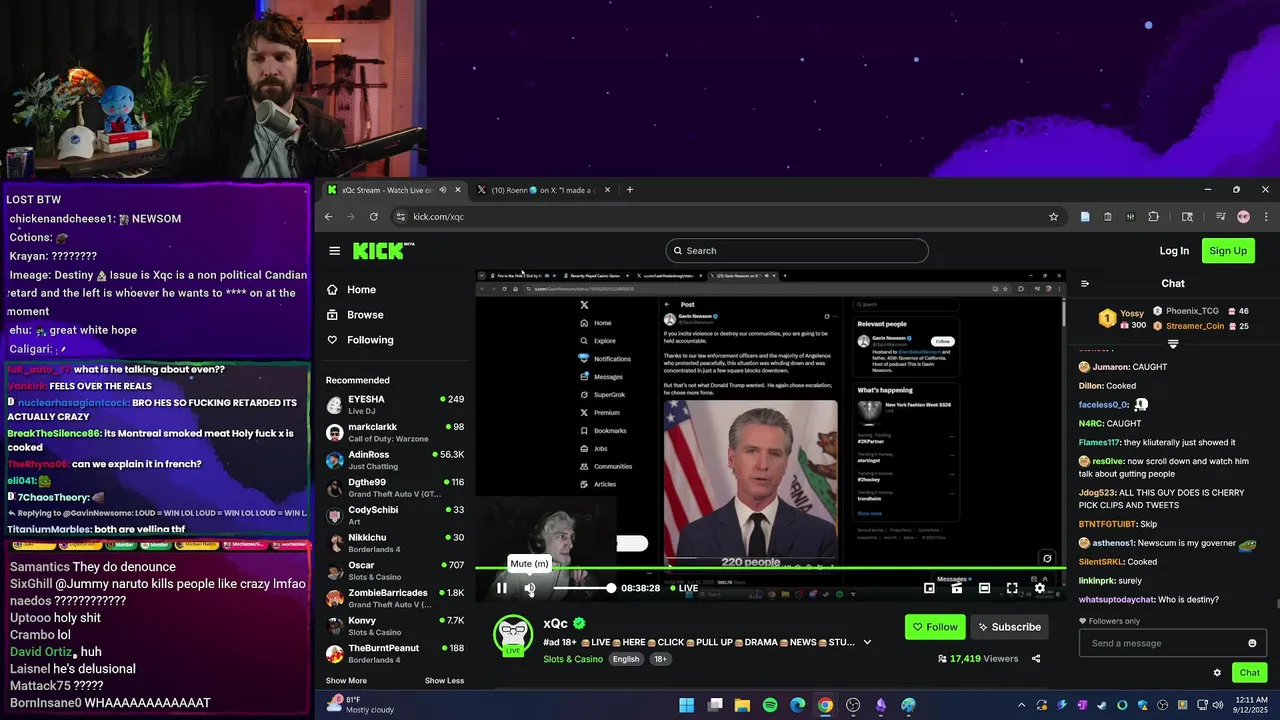Open TheBurntPeanut recommended channel

[x=395, y=653]
